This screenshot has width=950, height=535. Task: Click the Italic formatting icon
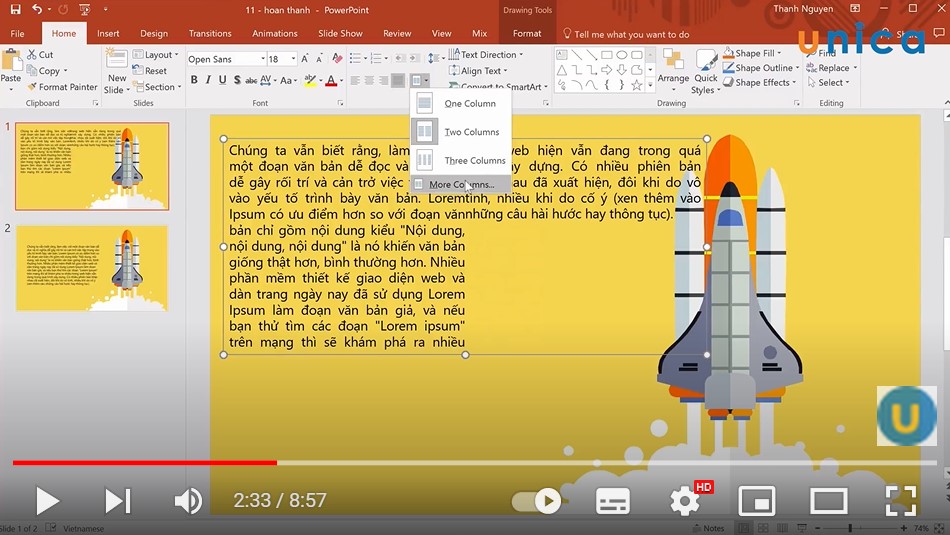(x=208, y=80)
